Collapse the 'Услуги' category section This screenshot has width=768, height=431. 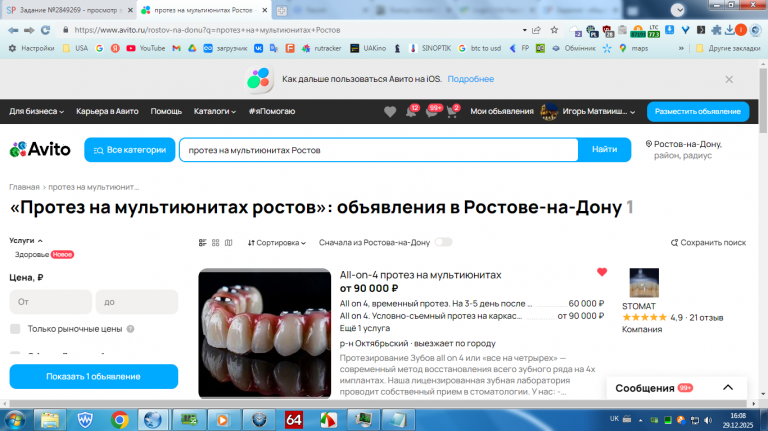[26, 240]
